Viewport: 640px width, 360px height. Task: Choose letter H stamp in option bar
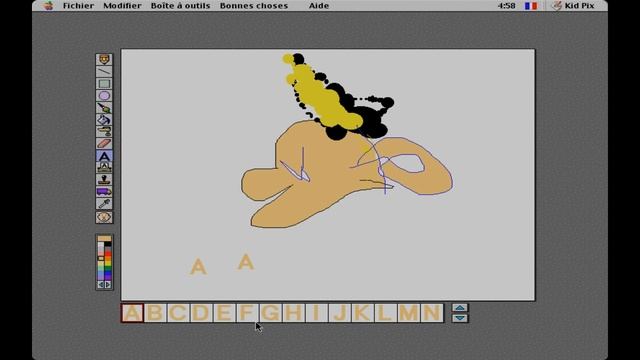[293, 313]
